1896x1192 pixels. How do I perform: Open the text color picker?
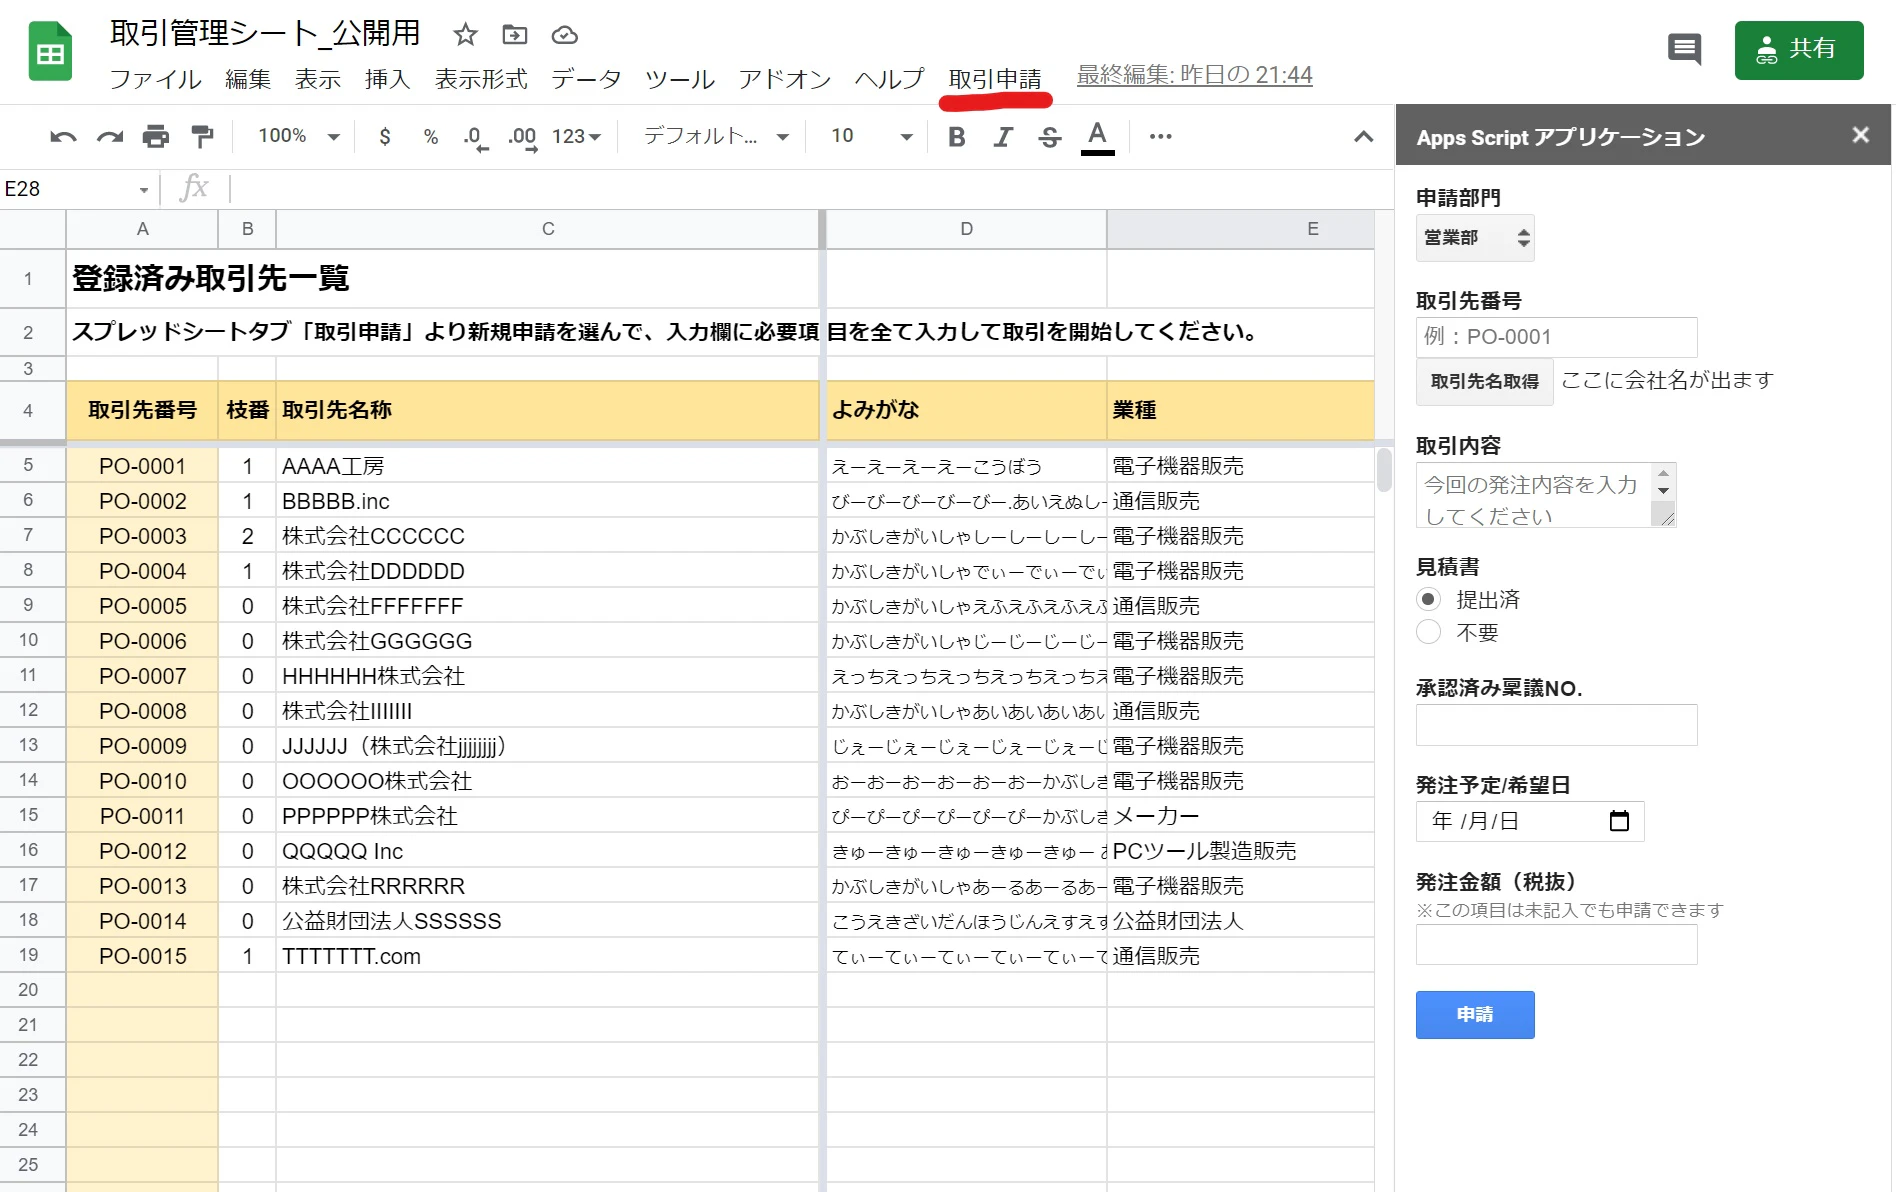tap(1097, 137)
